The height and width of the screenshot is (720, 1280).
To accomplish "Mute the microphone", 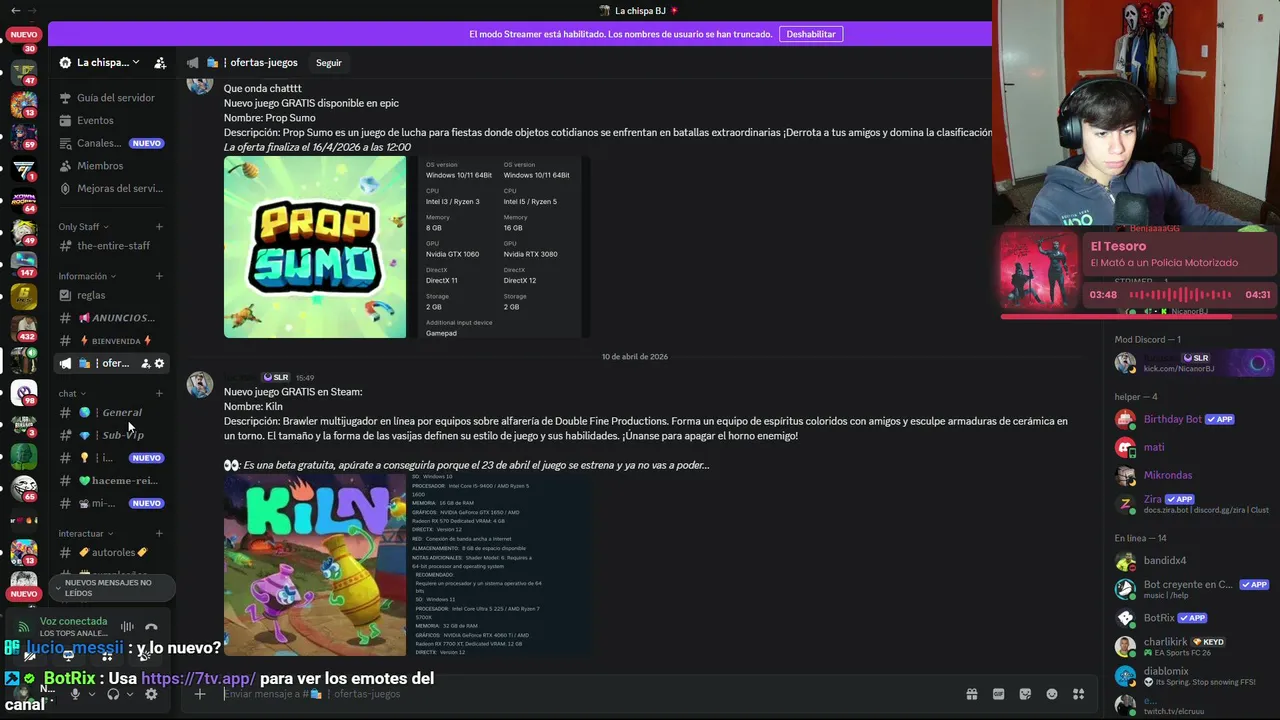I will [x=75, y=694].
